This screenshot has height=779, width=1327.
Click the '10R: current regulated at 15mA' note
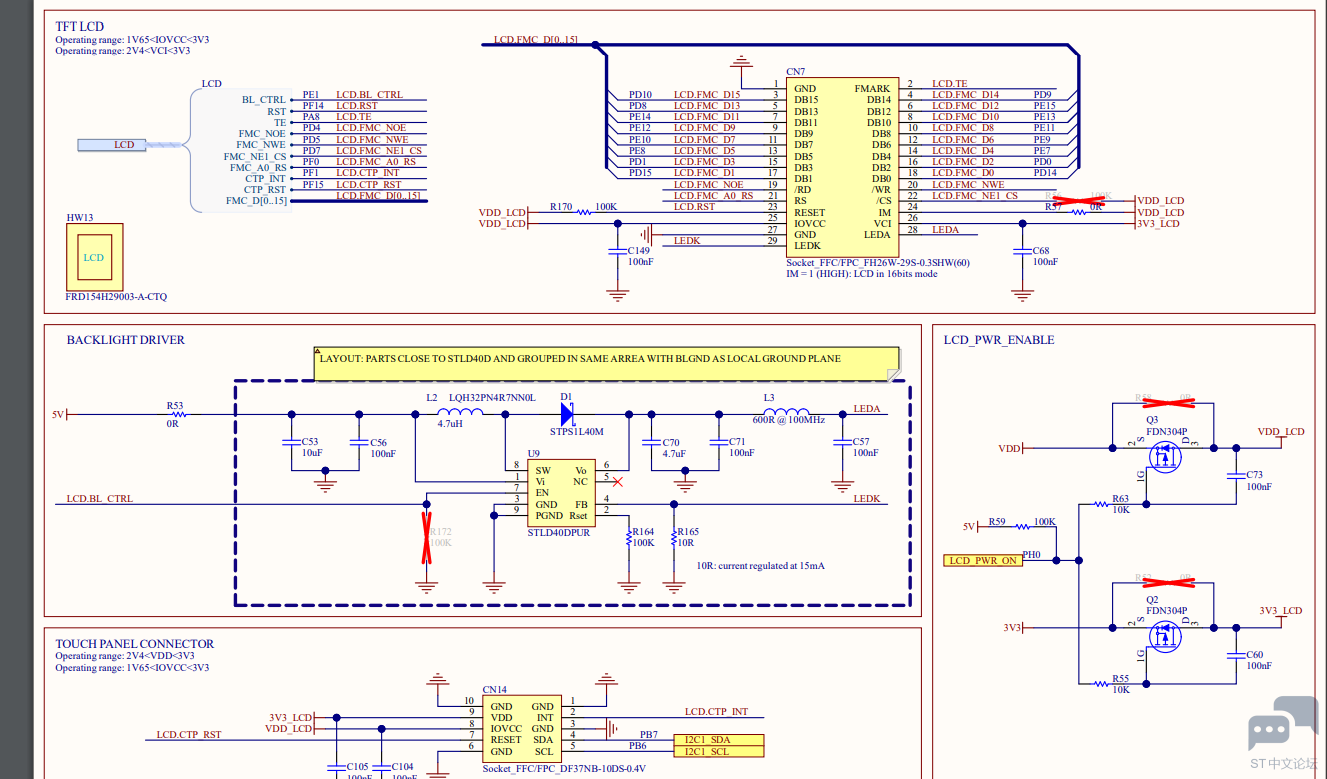(x=761, y=566)
